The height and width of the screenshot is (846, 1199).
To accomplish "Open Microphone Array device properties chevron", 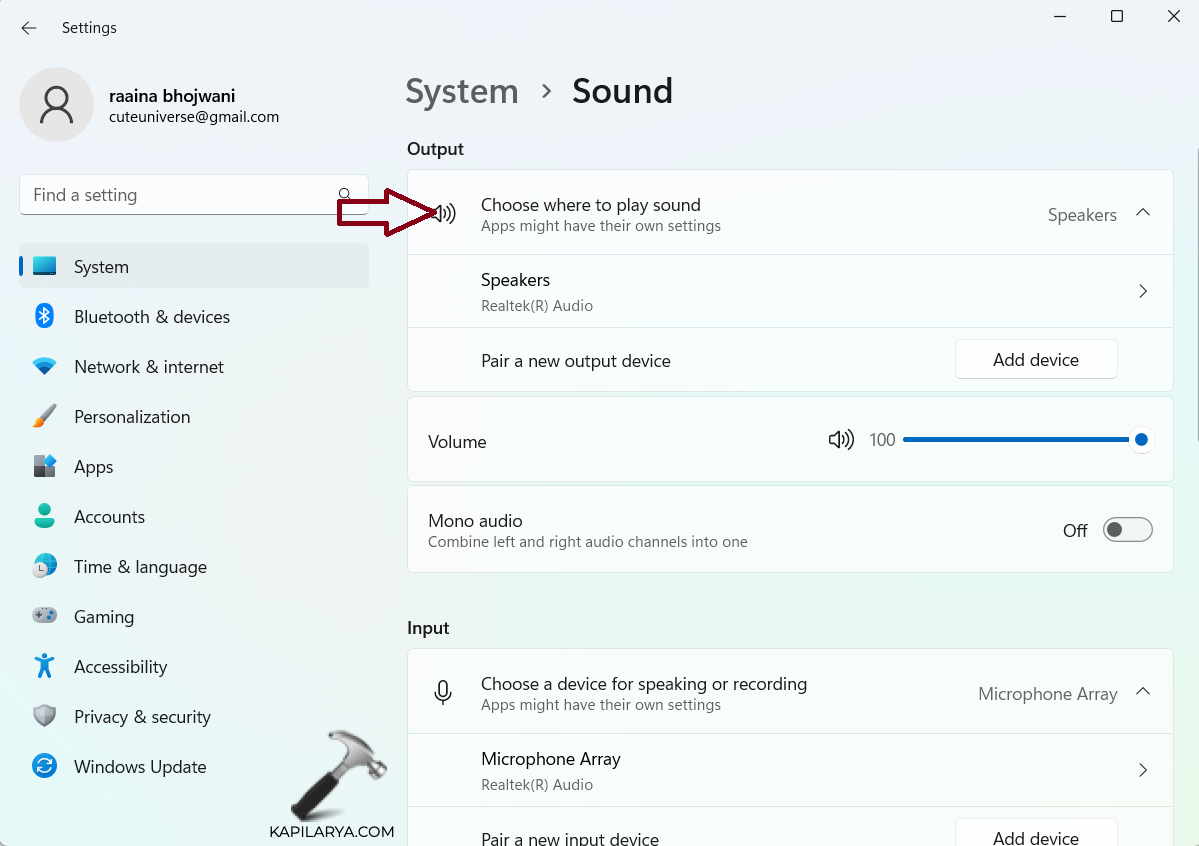I will pos(1143,770).
